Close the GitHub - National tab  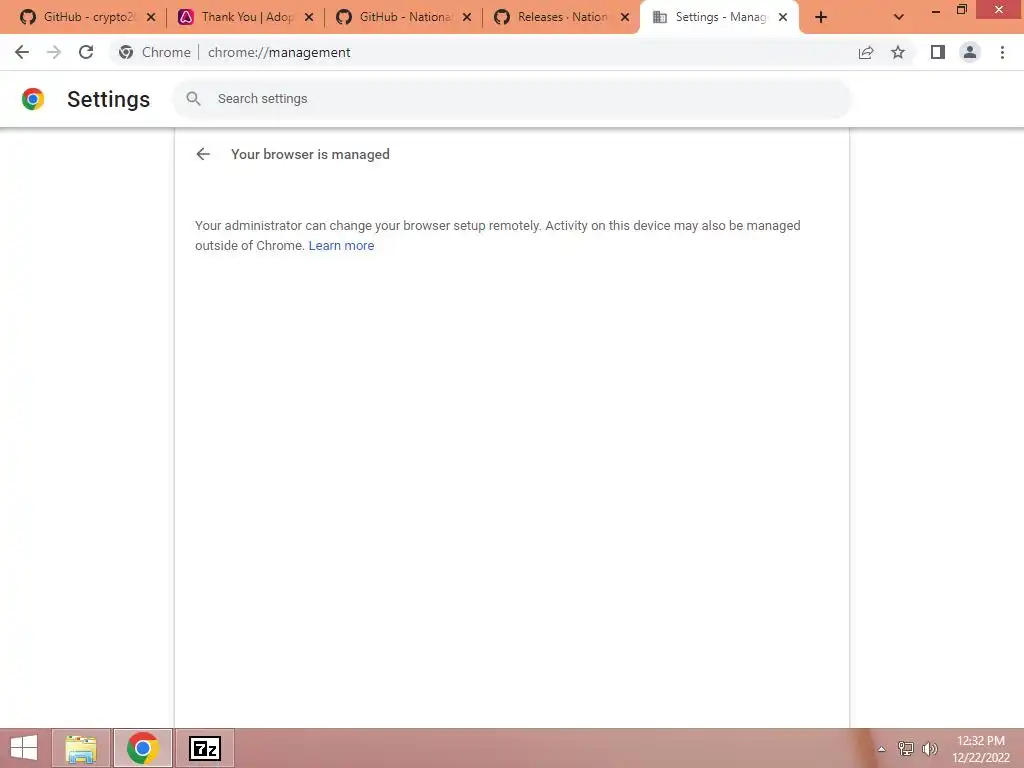[x=467, y=18]
